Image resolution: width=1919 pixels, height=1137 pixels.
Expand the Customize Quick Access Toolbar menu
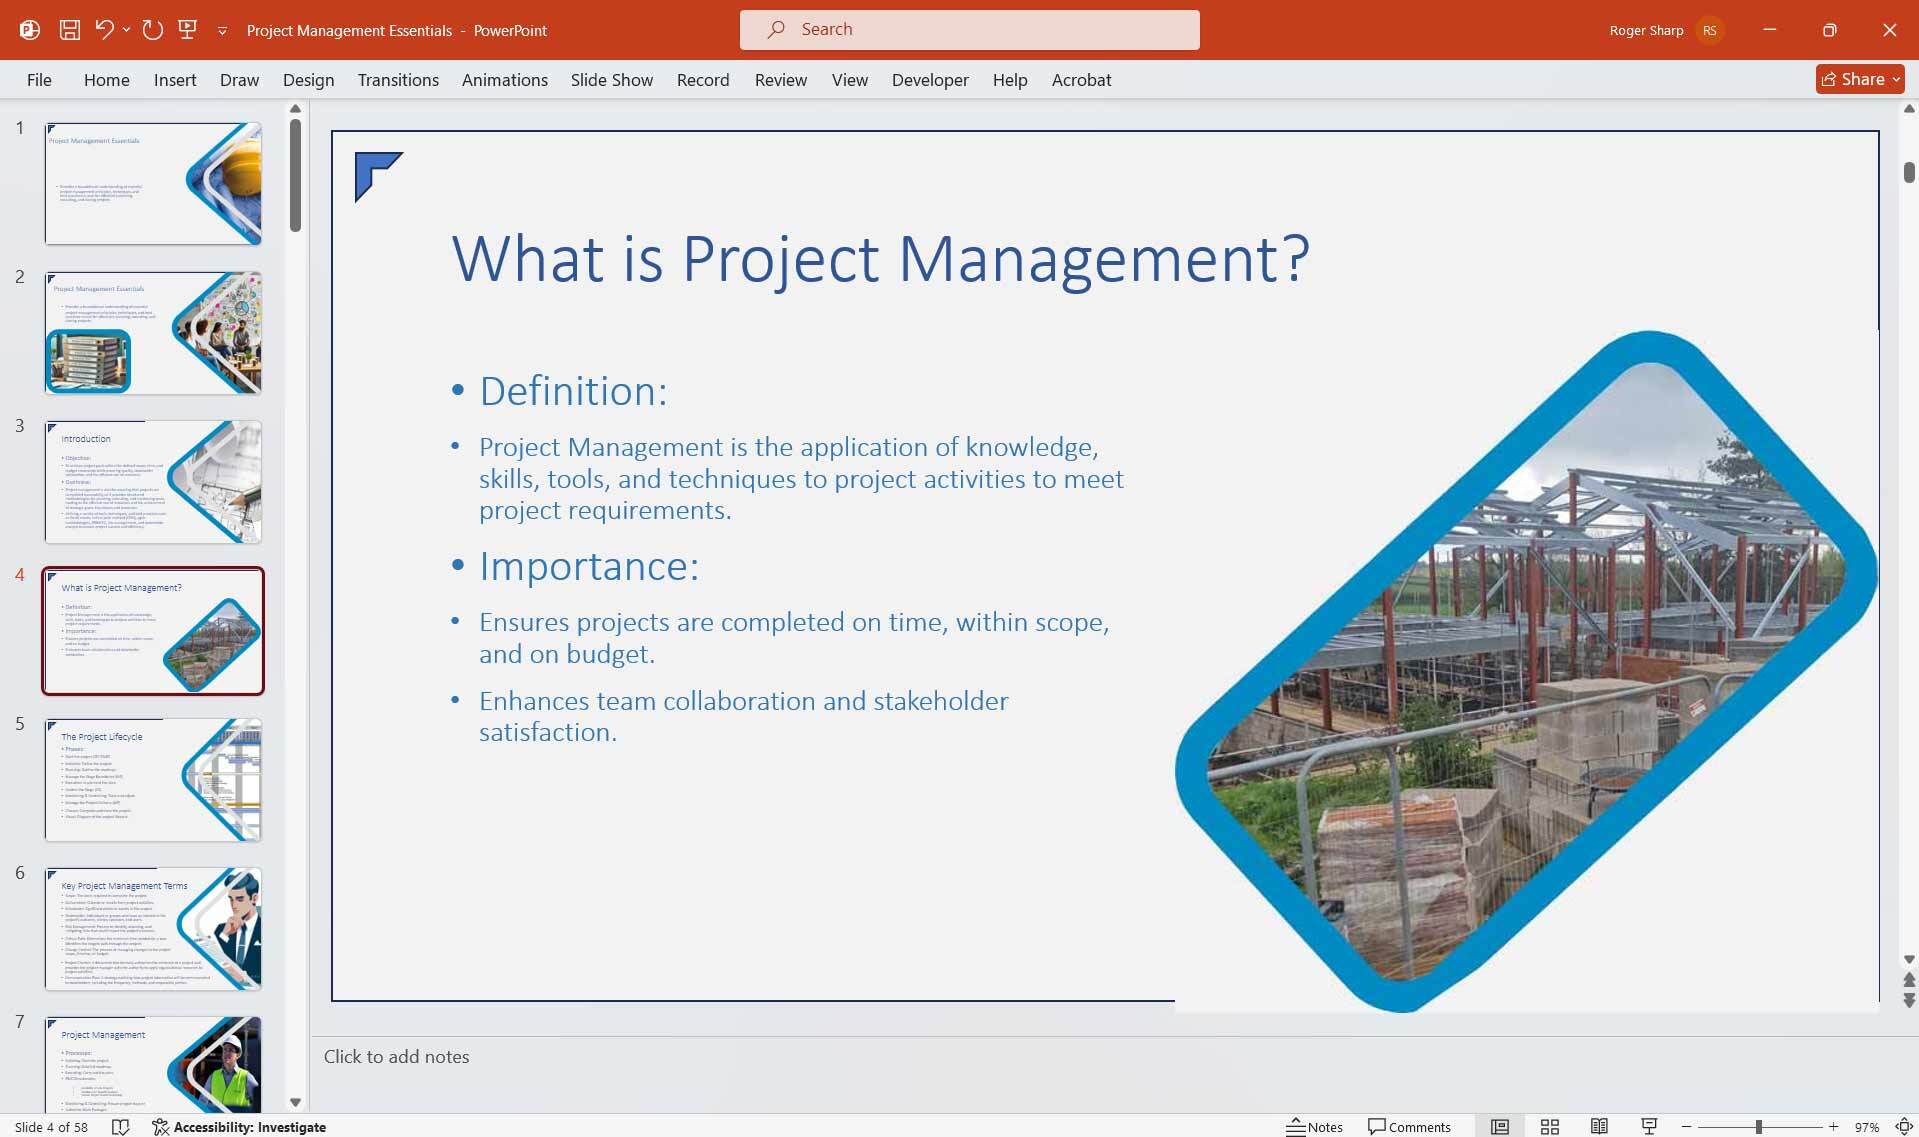222,30
